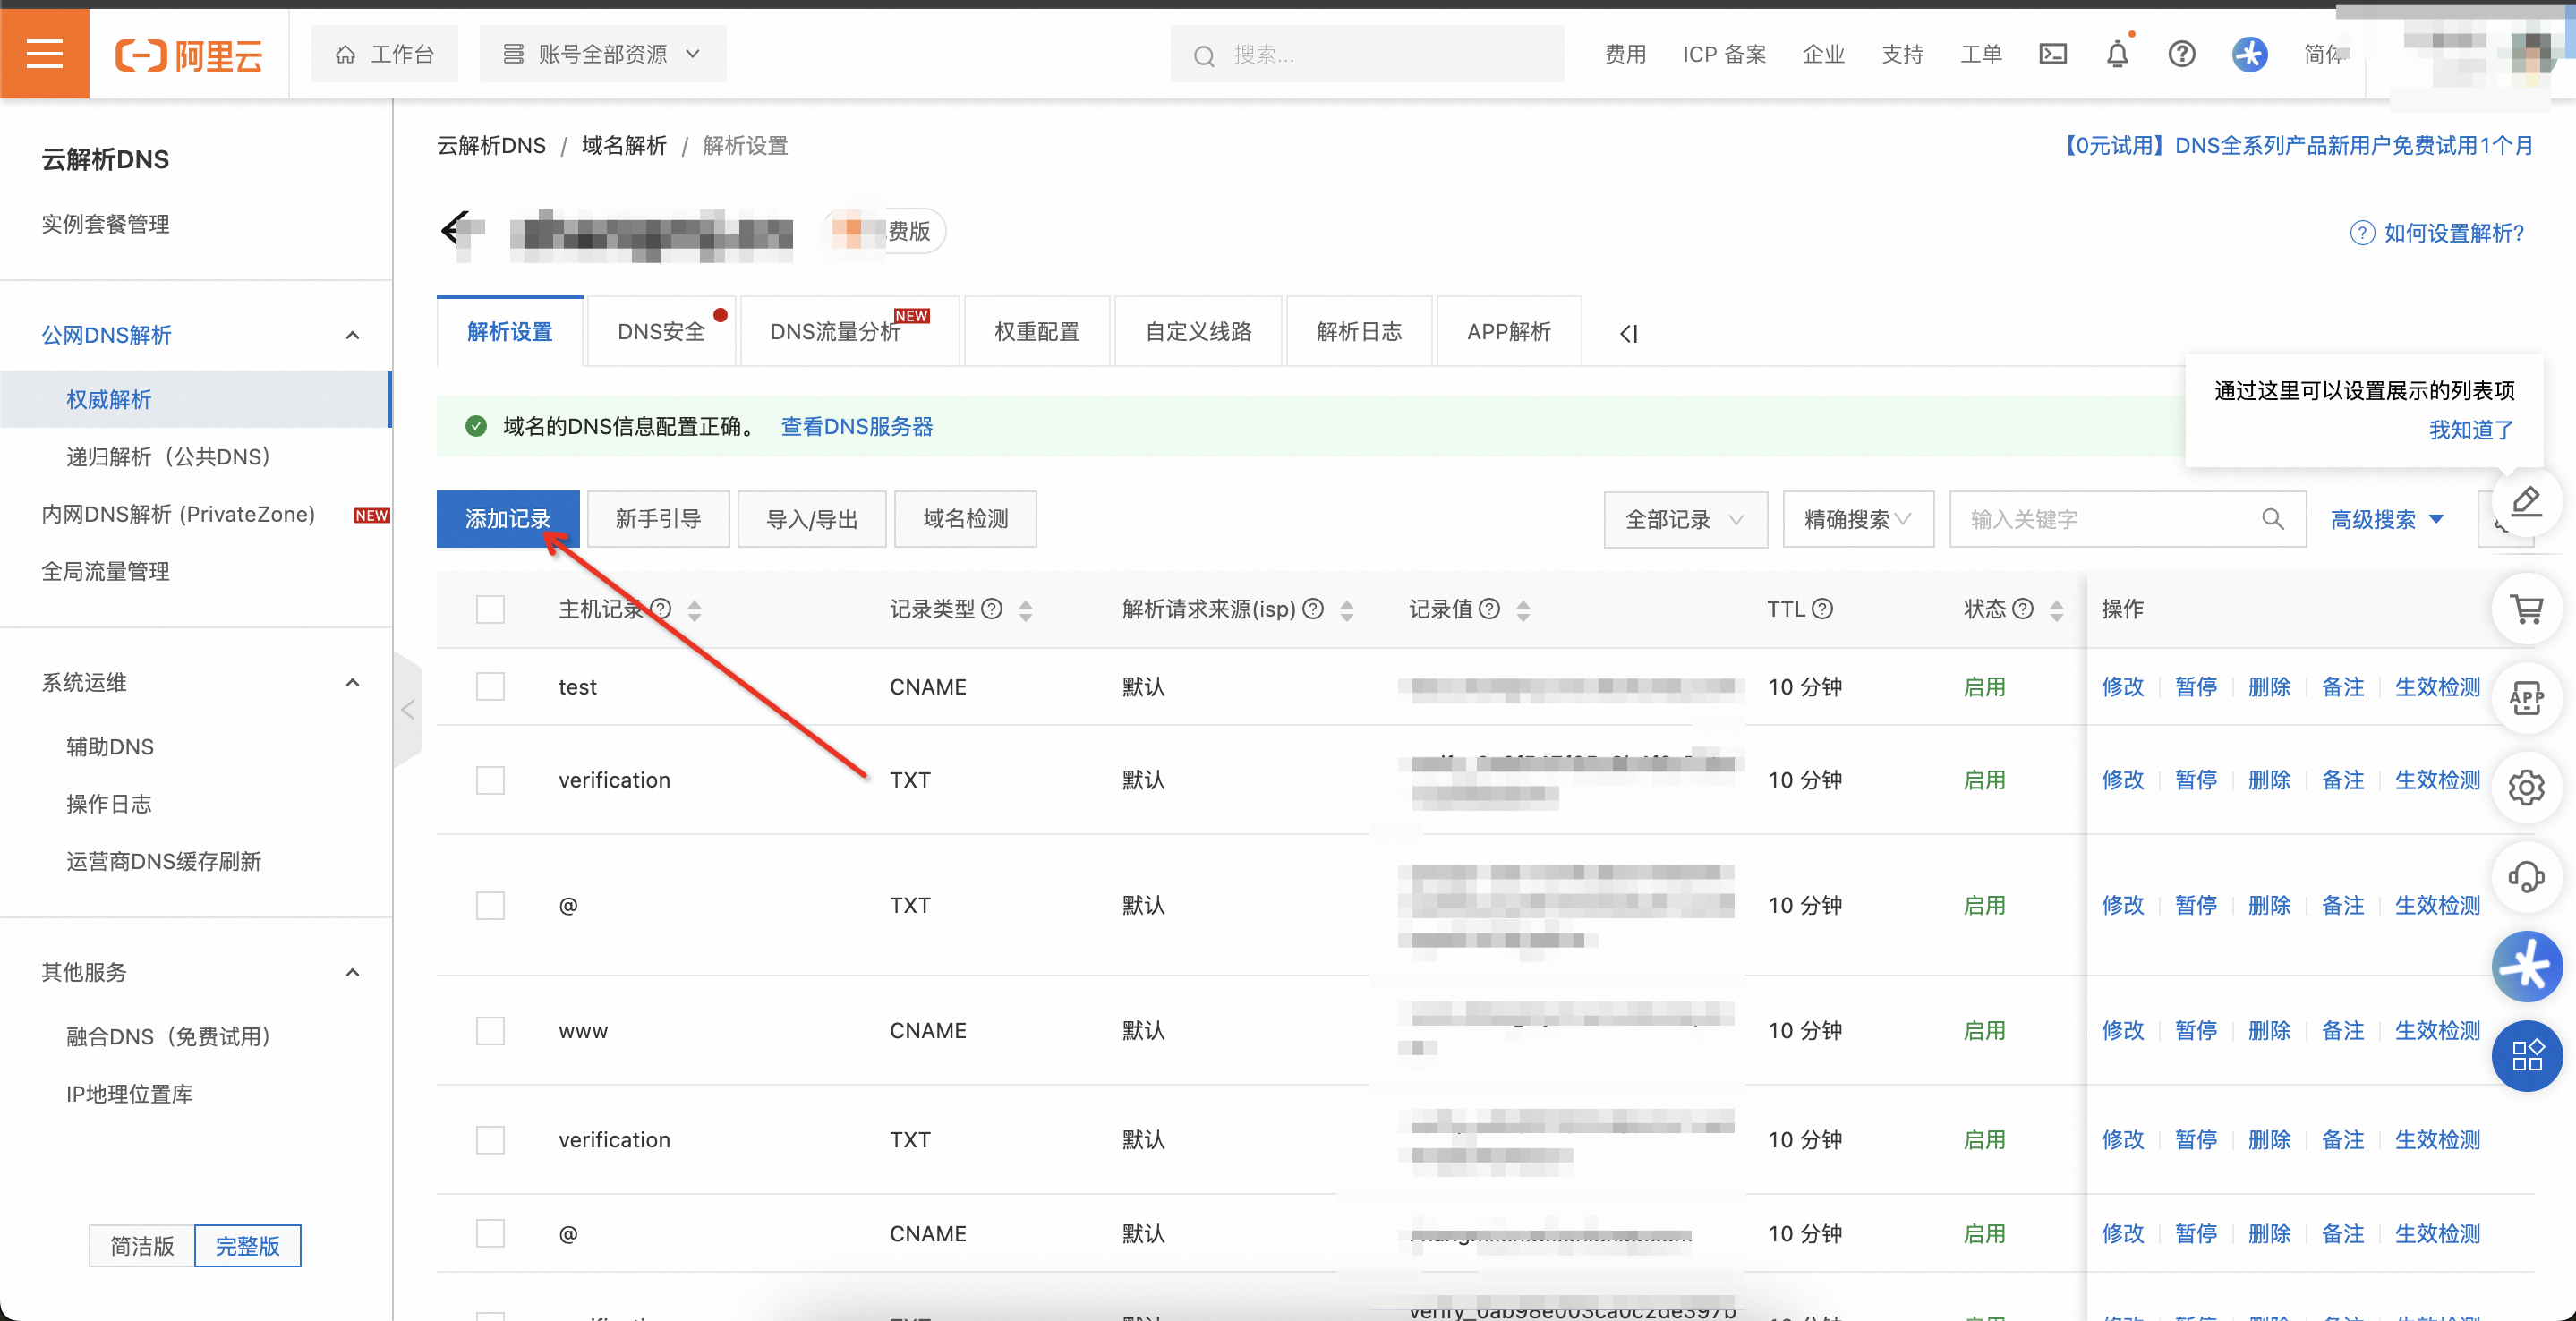Click the back arrow beside the domain name

[455, 230]
